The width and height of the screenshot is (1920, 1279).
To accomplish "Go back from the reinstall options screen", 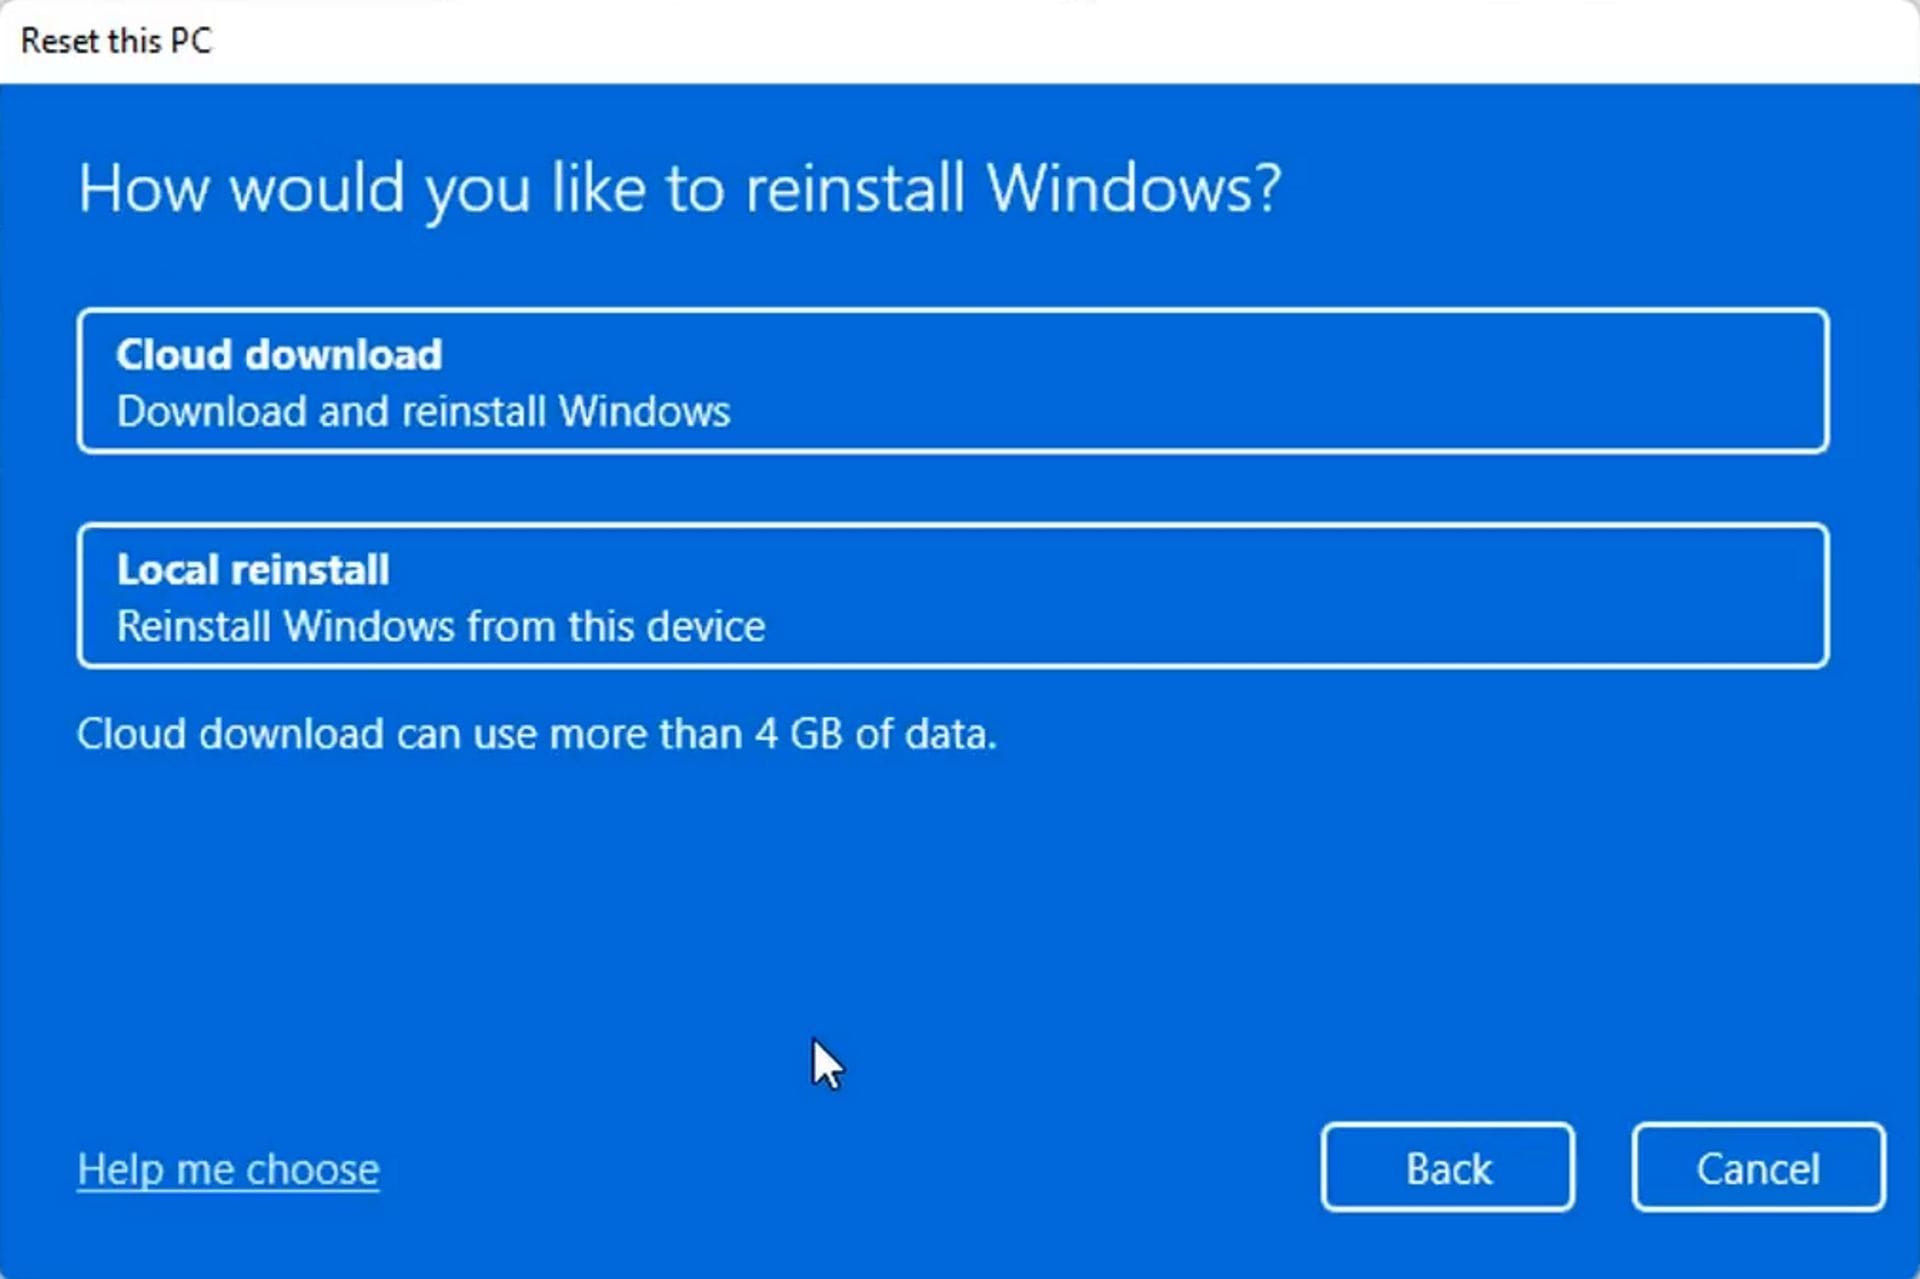I will 1447,1167.
